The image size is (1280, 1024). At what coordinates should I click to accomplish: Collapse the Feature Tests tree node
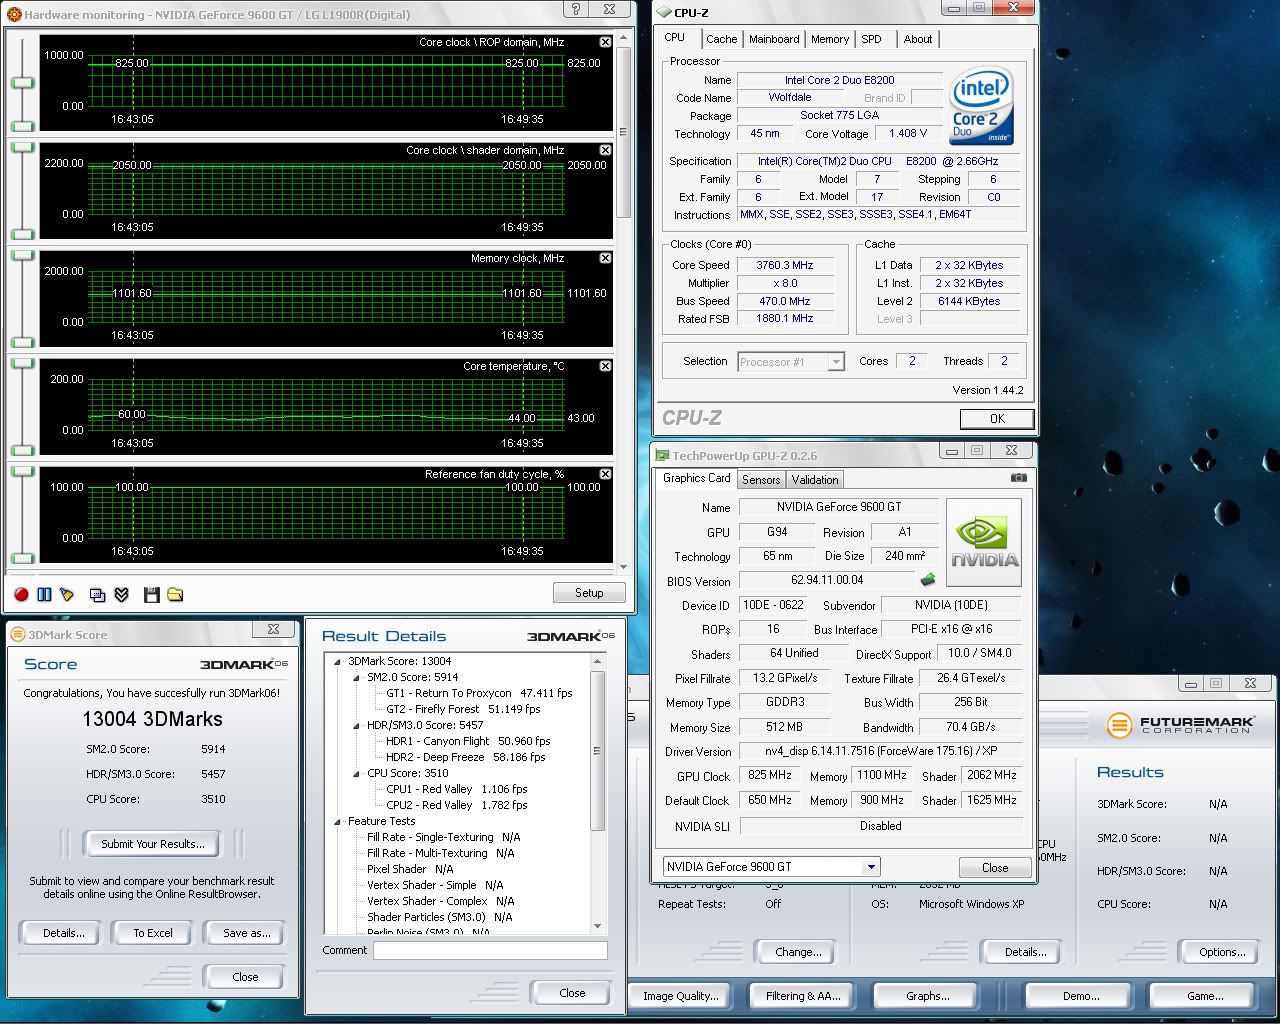click(x=337, y=821)
